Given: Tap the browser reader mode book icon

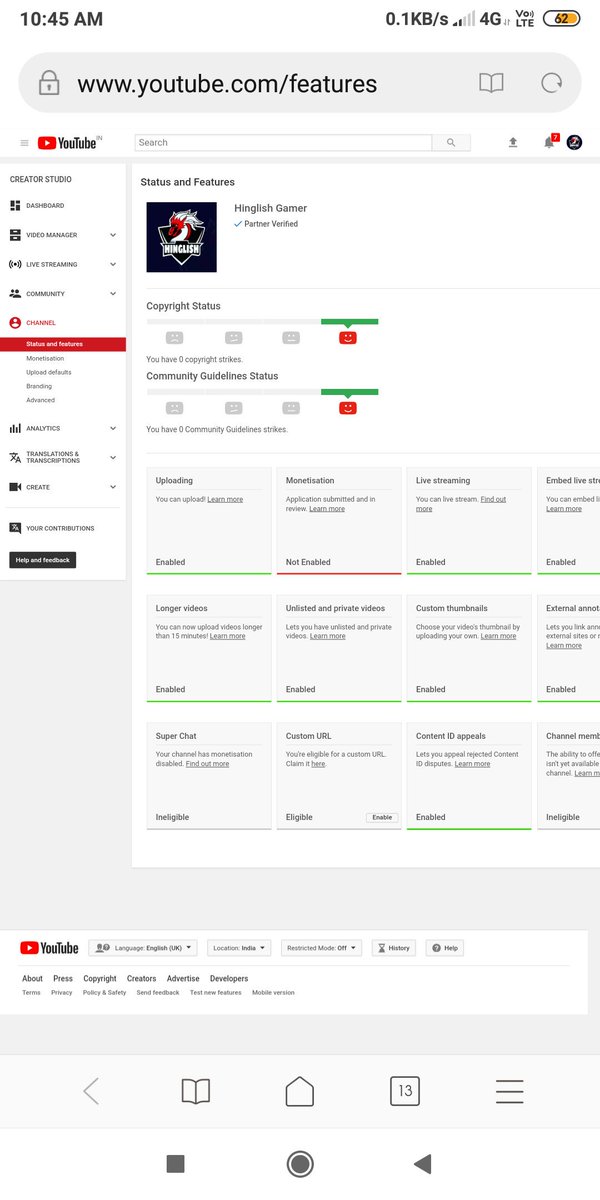Looking at the screenshot, I should (491, 83).
